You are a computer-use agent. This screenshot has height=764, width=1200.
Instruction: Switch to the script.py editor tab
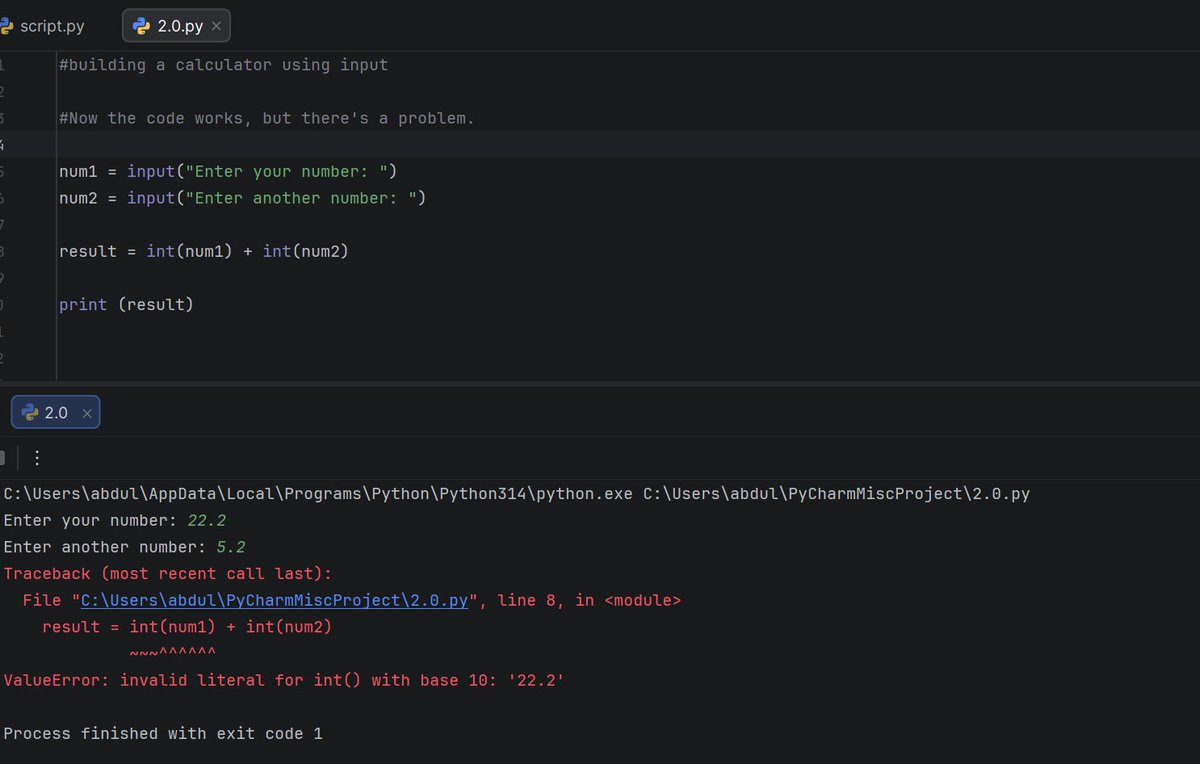pos(43,26)
